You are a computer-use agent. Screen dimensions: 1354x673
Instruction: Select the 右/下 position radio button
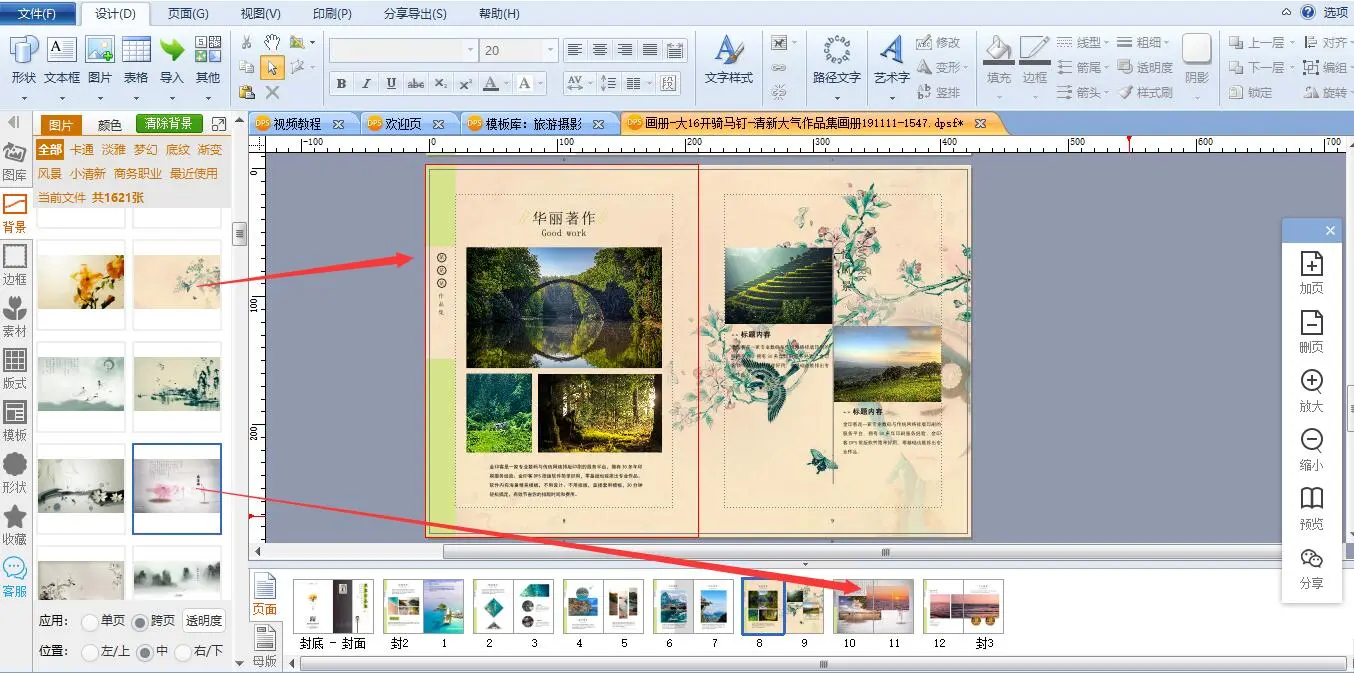[x=183, y=652]
